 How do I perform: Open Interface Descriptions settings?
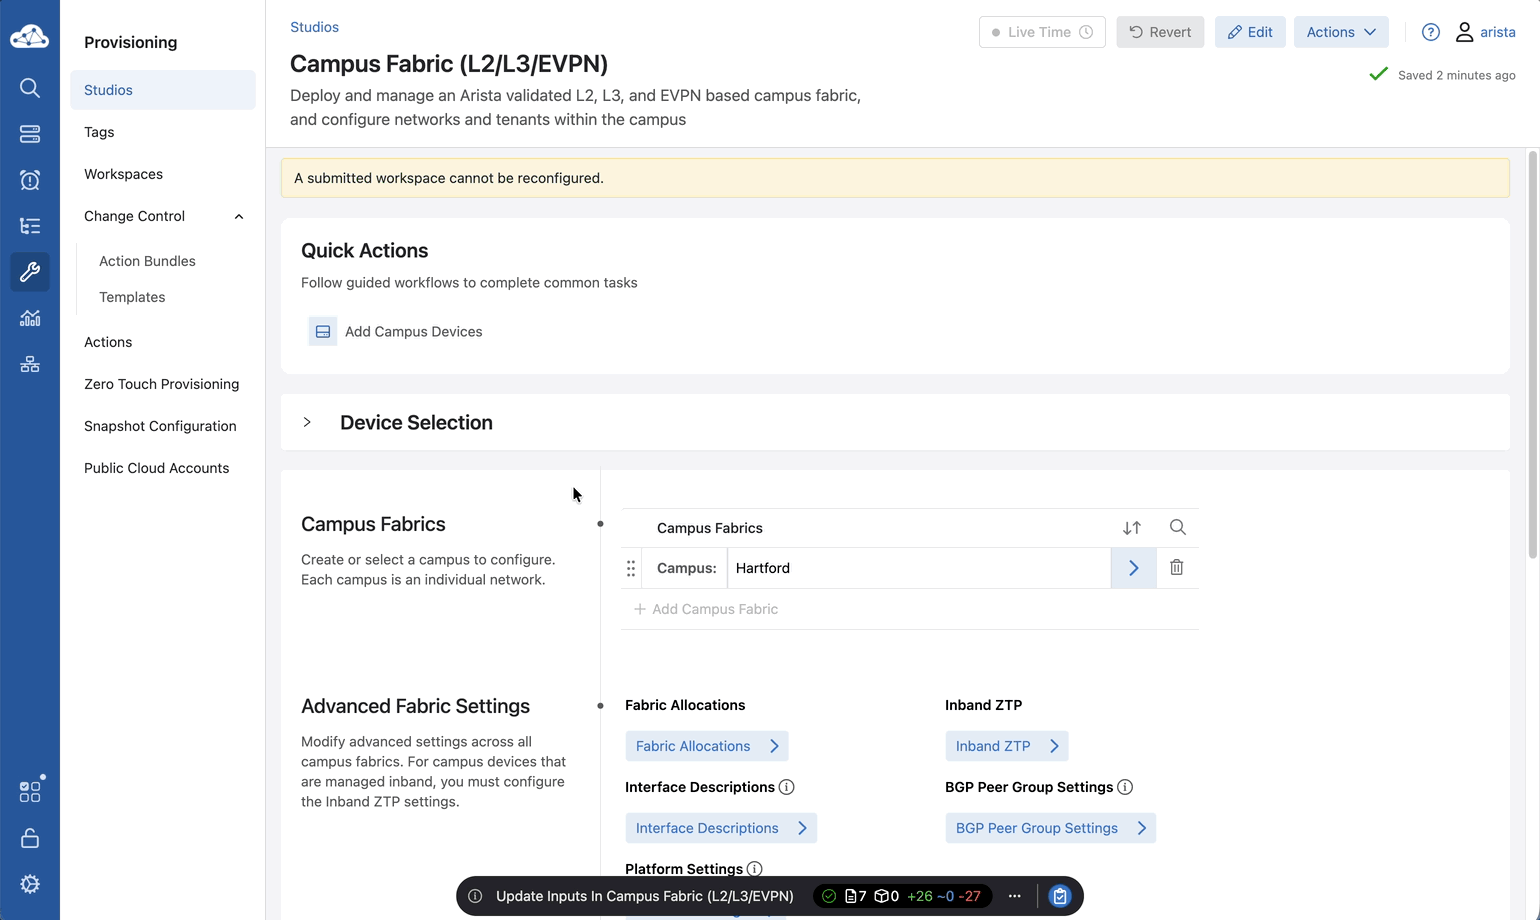point(721,828)
